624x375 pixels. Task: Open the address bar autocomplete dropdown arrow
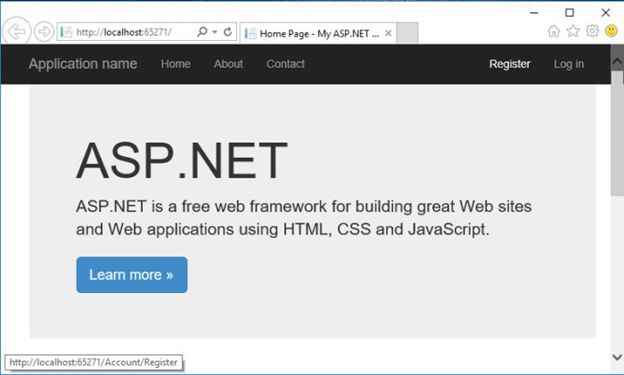tap(214, 32)
